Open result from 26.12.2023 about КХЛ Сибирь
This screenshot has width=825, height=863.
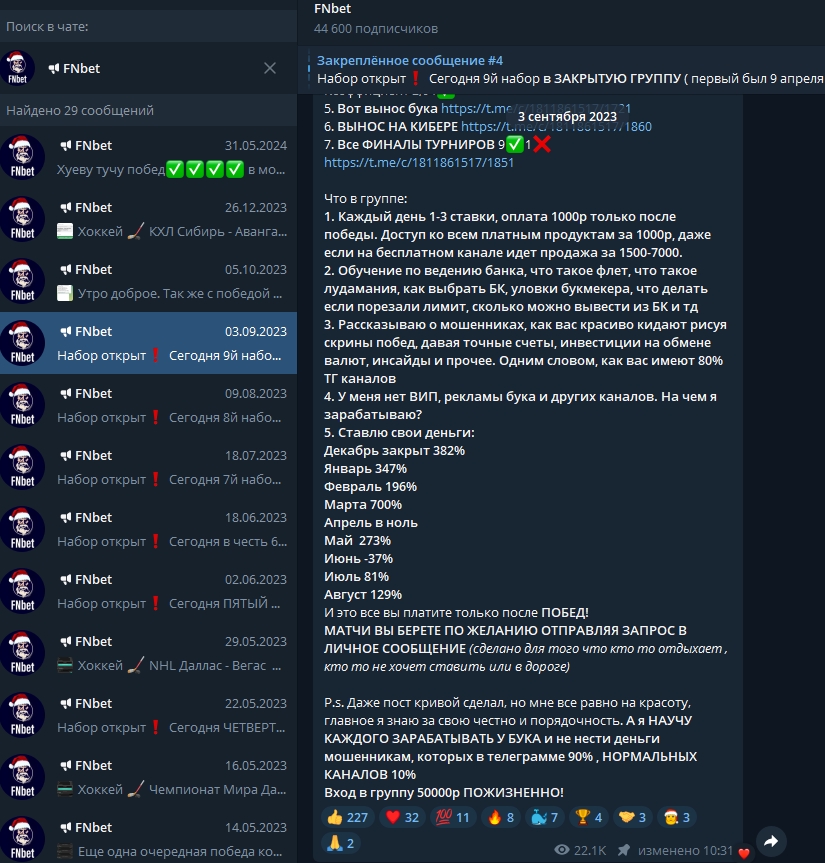tap(149, 220)
